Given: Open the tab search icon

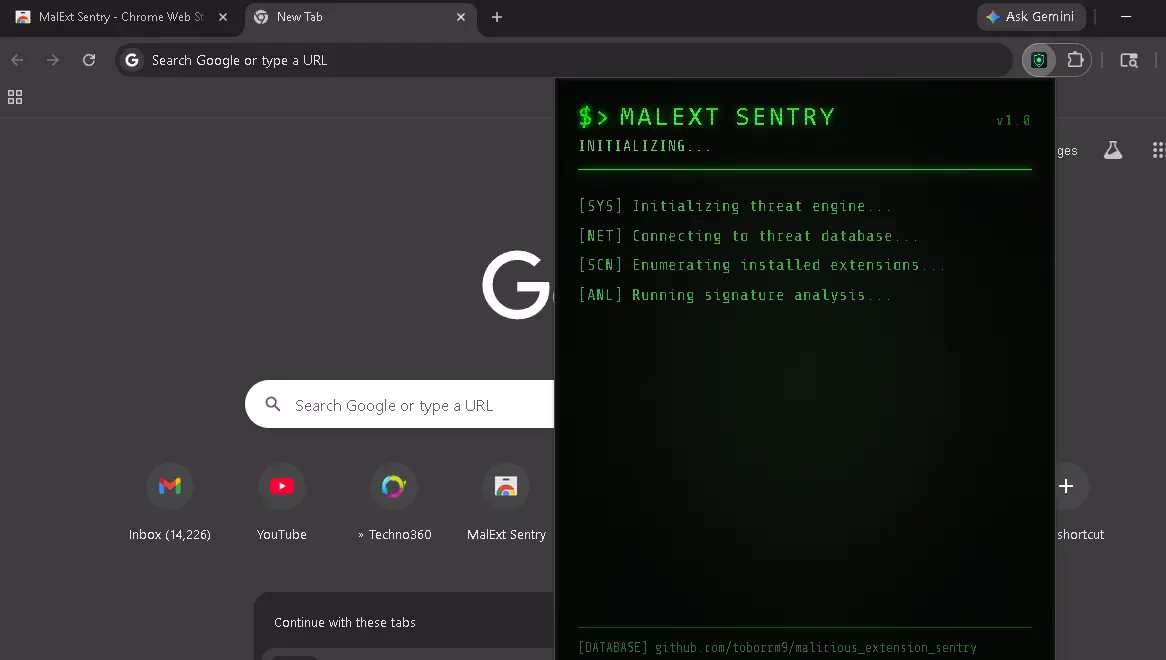Looking at the screenshot, I should pyautogui.click(x=1129, y=60).
